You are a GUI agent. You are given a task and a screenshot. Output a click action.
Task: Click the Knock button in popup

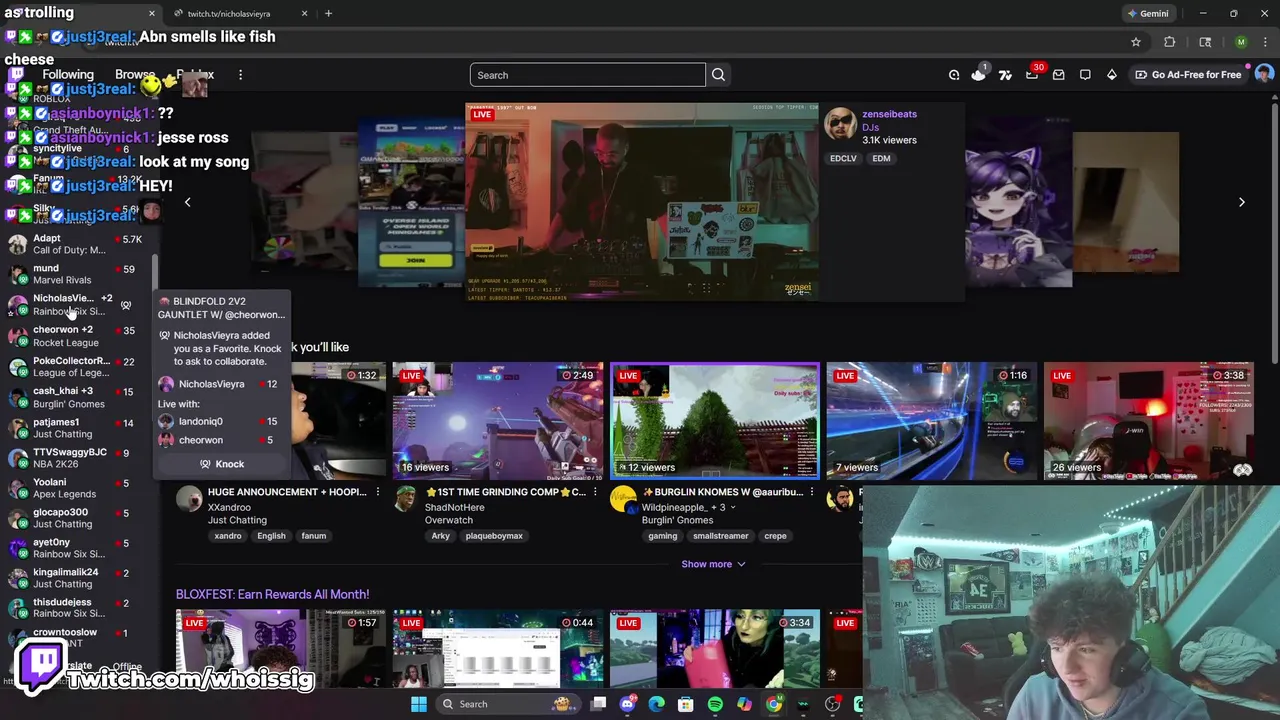point(221,464)
